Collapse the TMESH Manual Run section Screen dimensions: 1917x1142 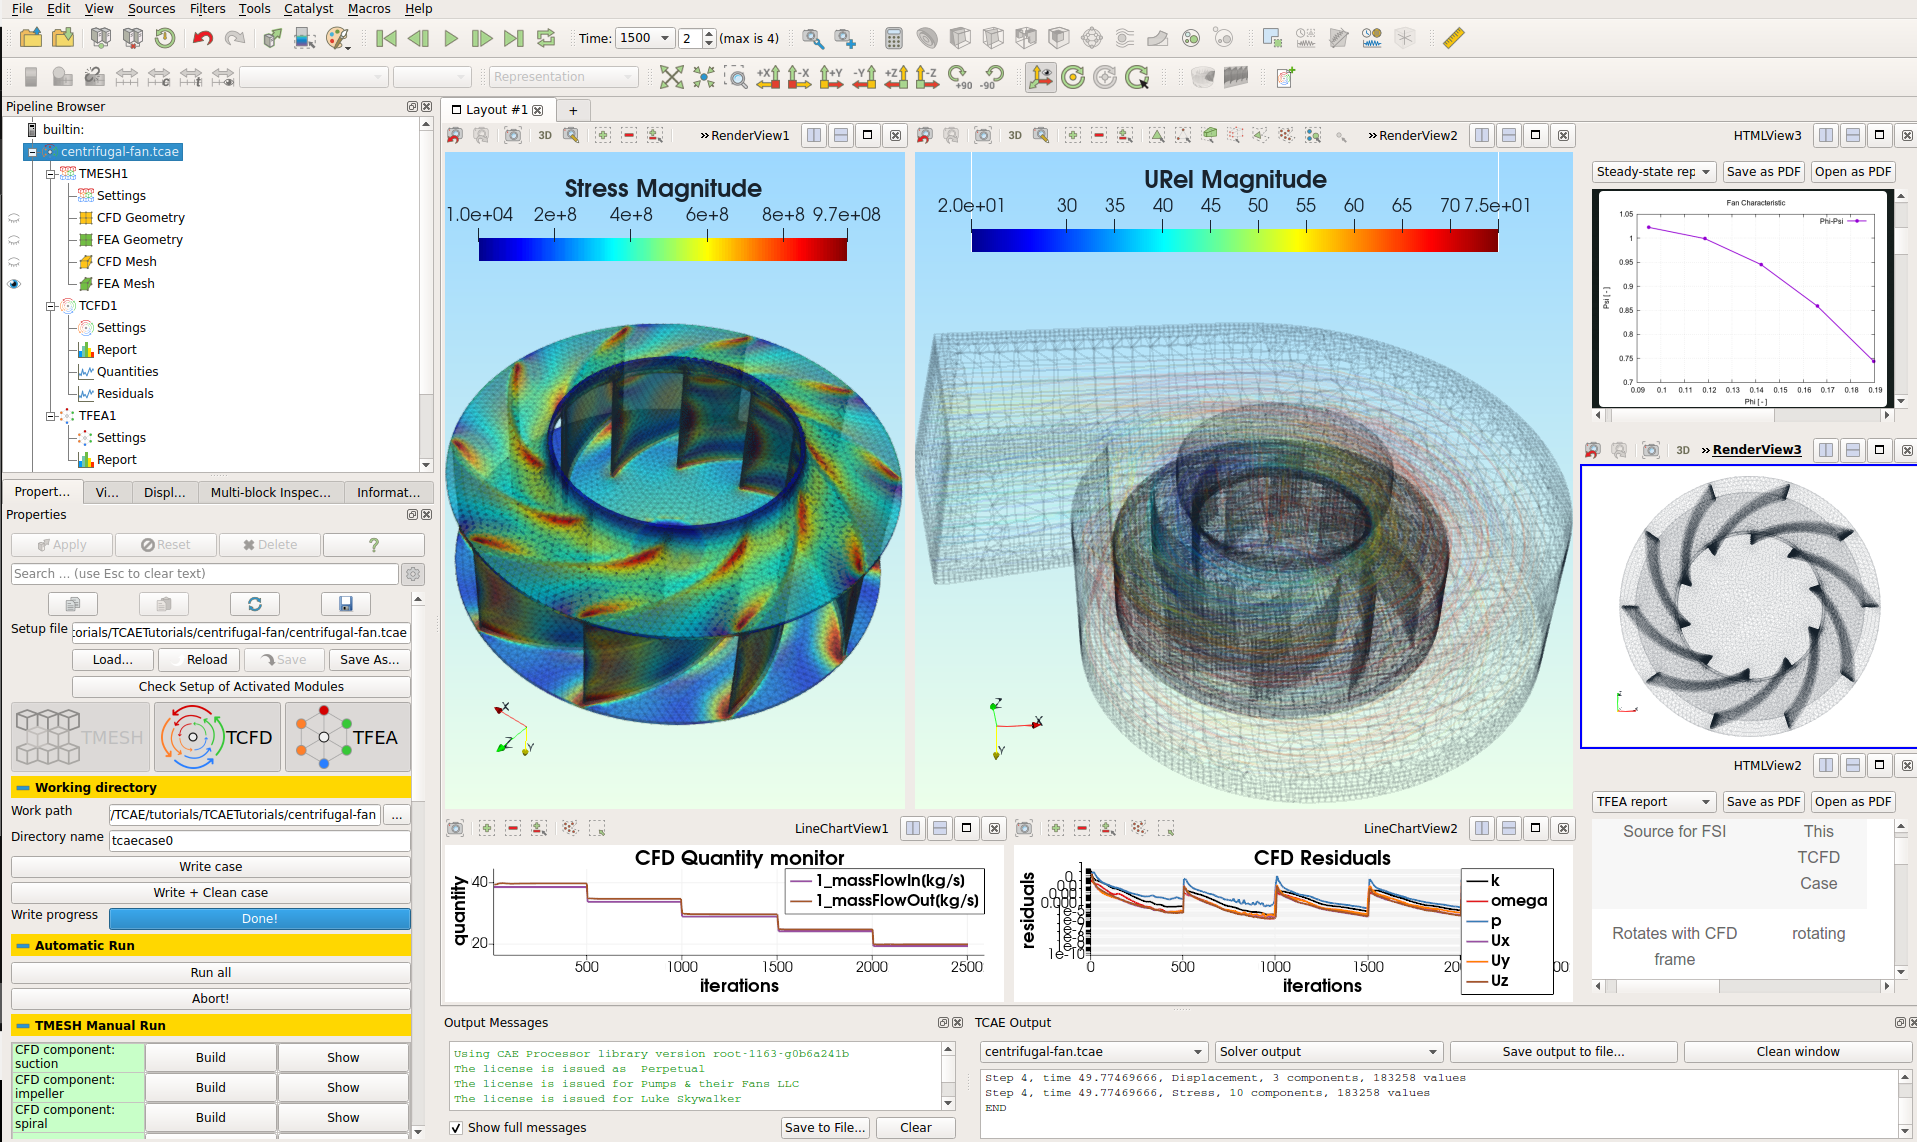click(x=23, y=1026)
